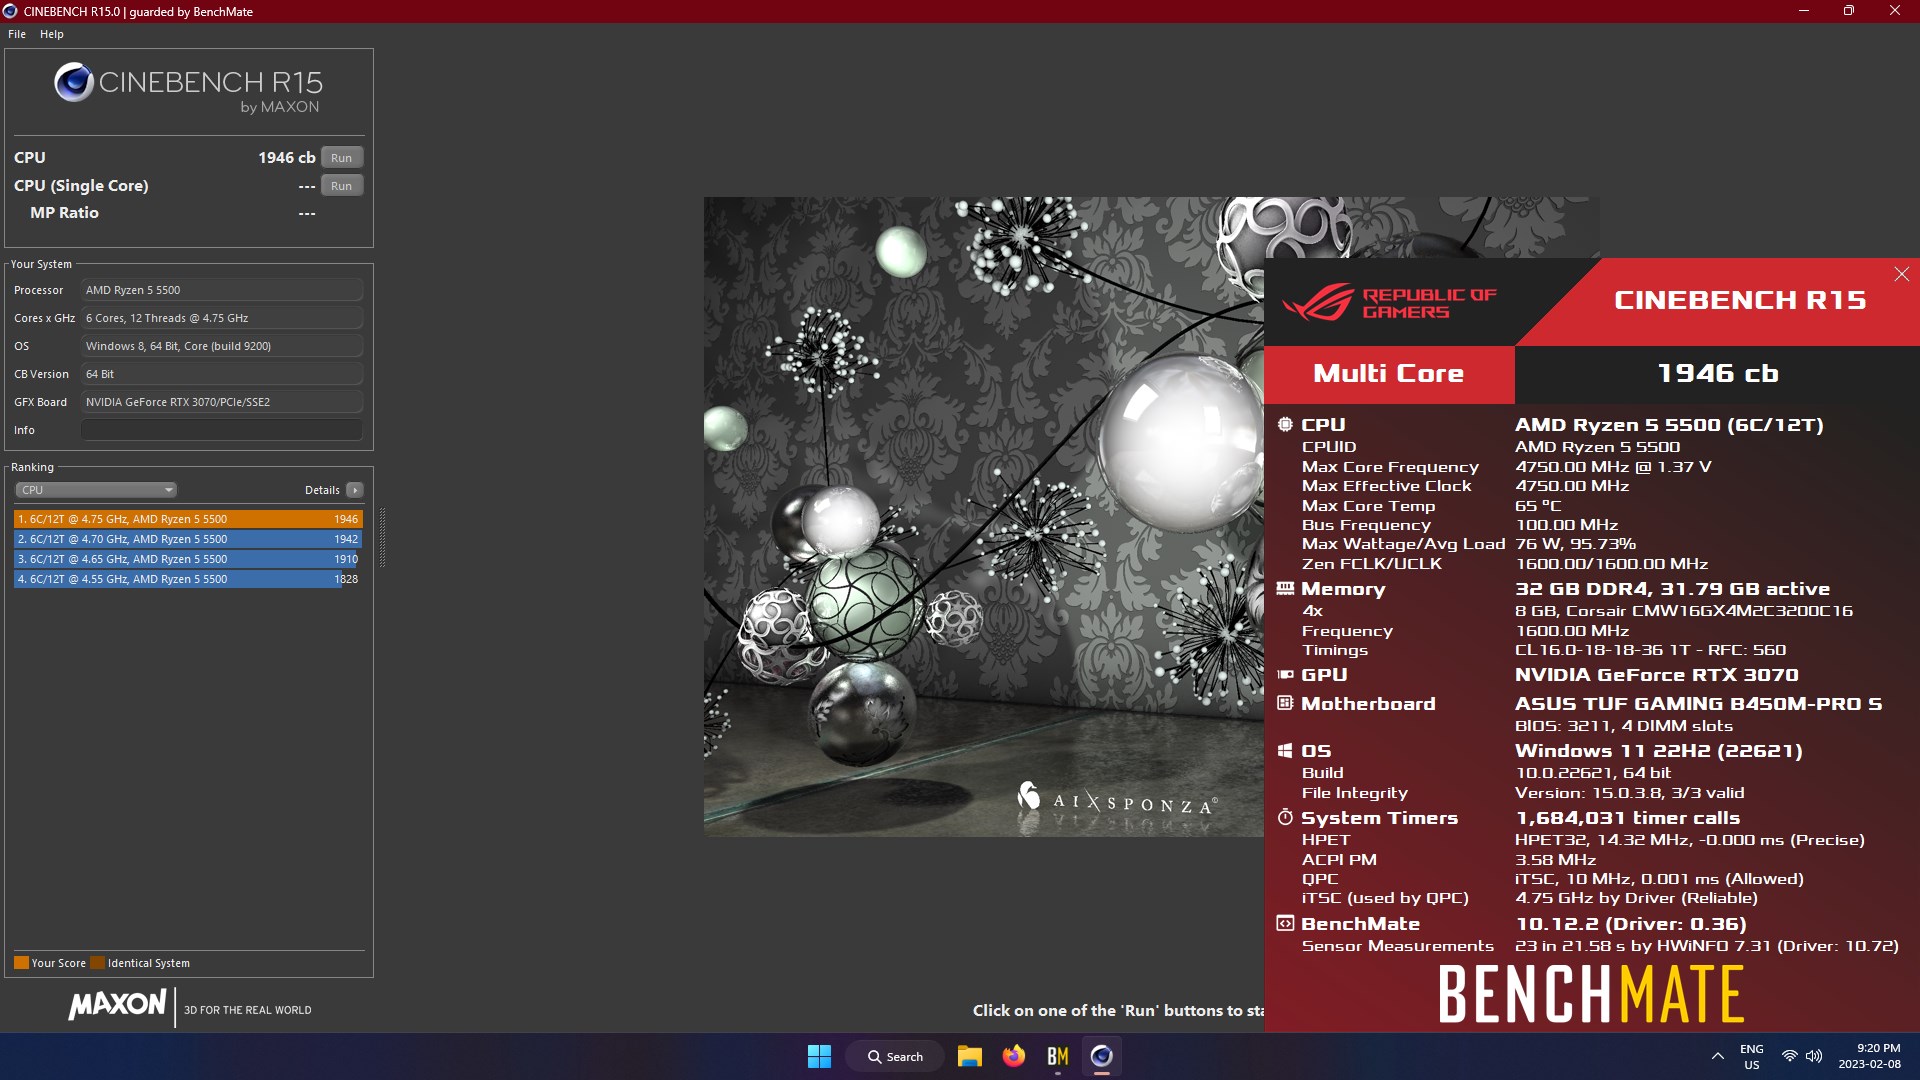Click the BenchMate section icon
The image size is (1920, 1080).
[1285, 923]
